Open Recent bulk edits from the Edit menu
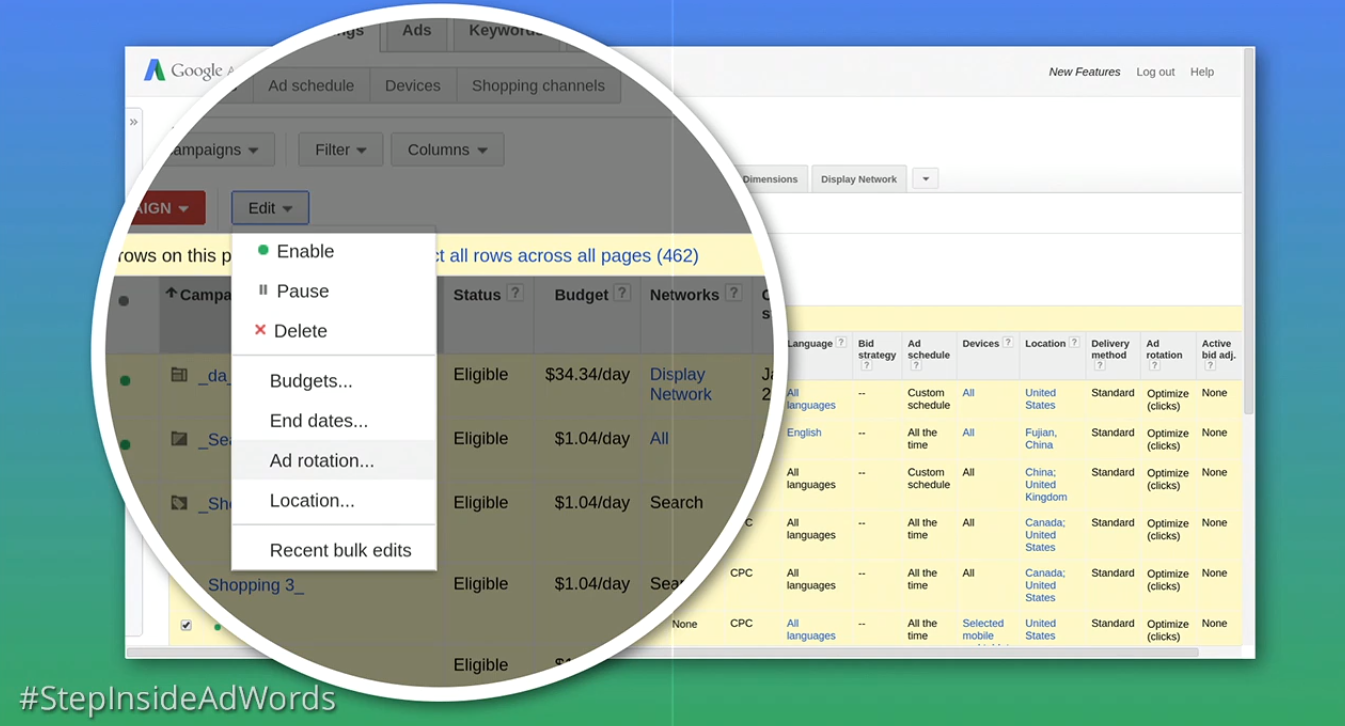1345x726 pixels. 334,551
